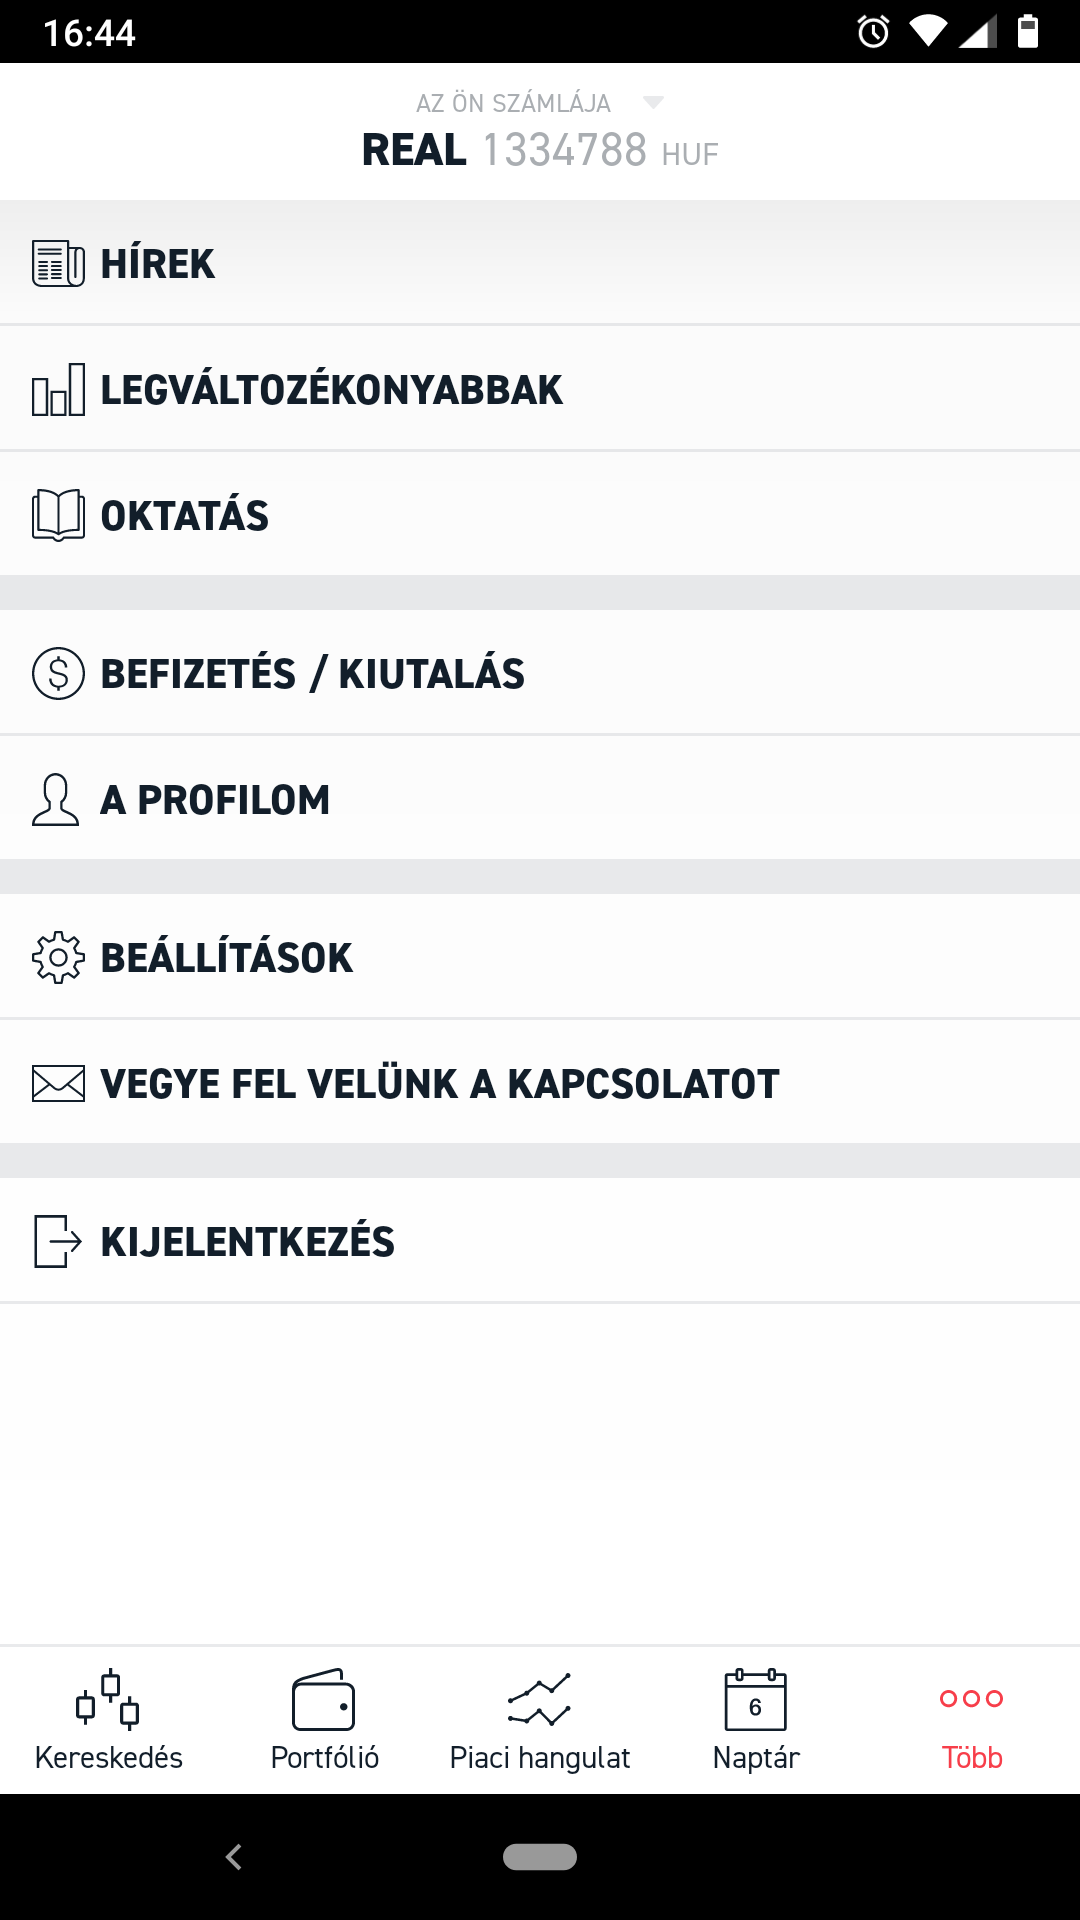This screenshot has height=1920, width=1080.
Task: Switch to the Kereskedés tab
Action: (108, 1720)
